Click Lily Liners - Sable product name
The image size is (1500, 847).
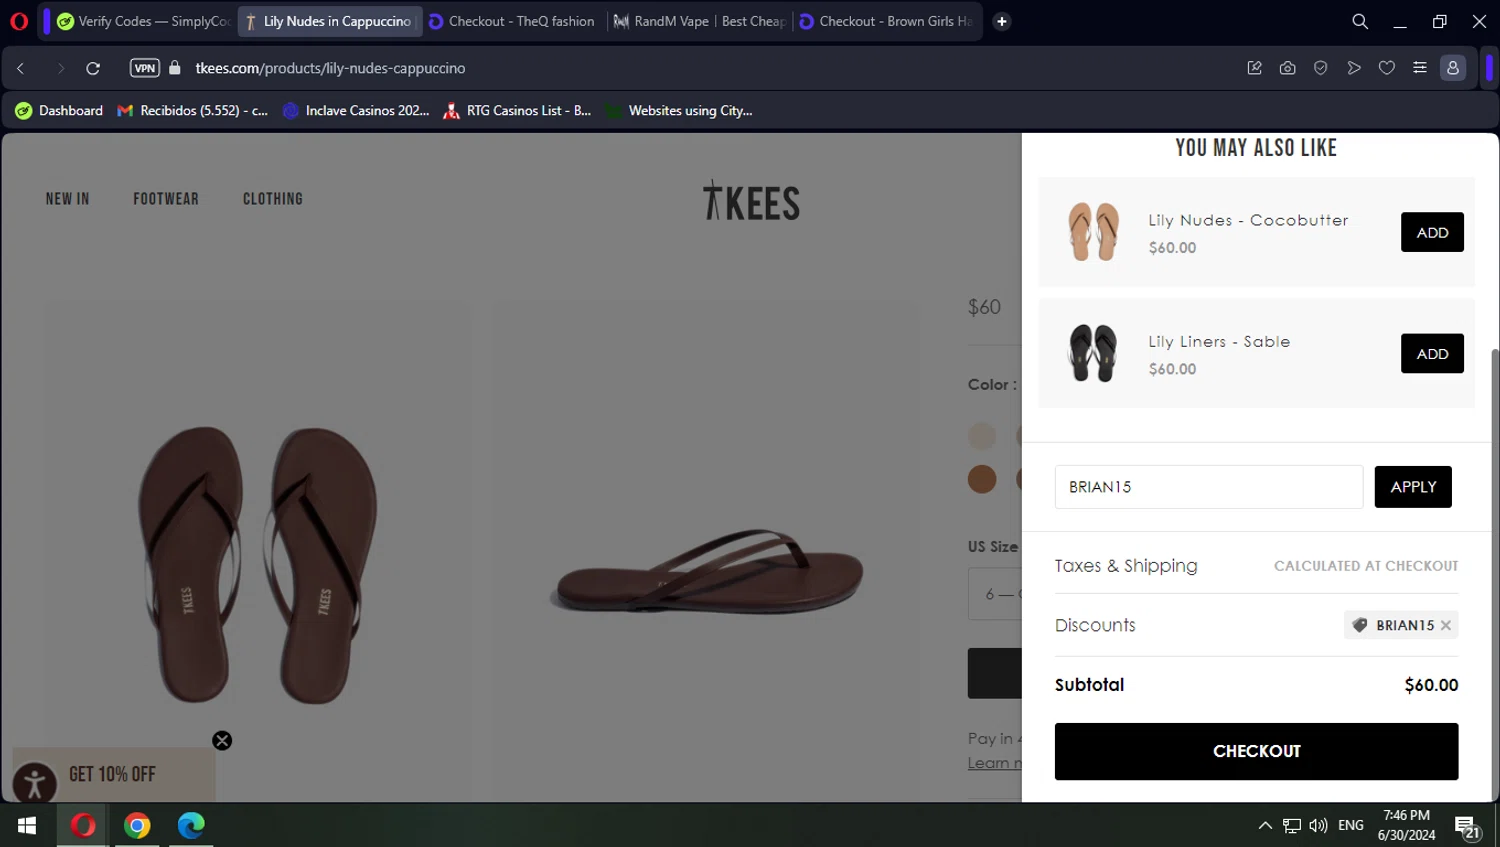point(1219,342)
